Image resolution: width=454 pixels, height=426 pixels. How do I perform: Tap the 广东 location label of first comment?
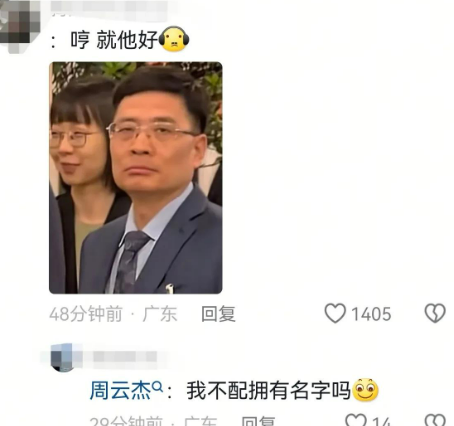[x=160, y=314]
